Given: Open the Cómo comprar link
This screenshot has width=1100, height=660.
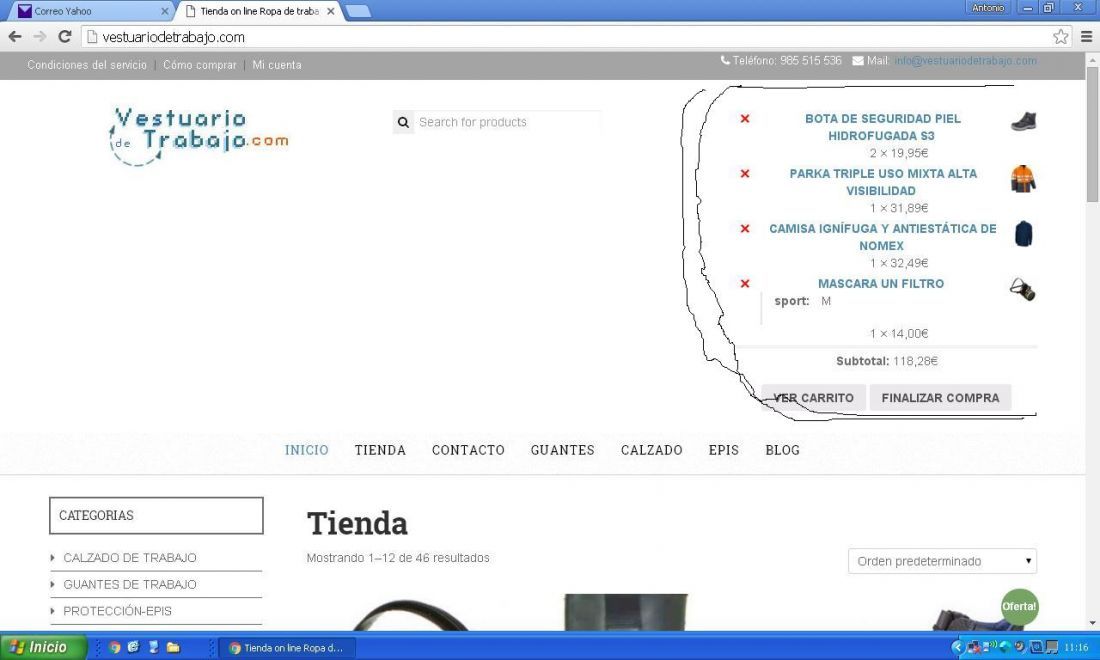Looking at the screenshot, I should point(200,65).
